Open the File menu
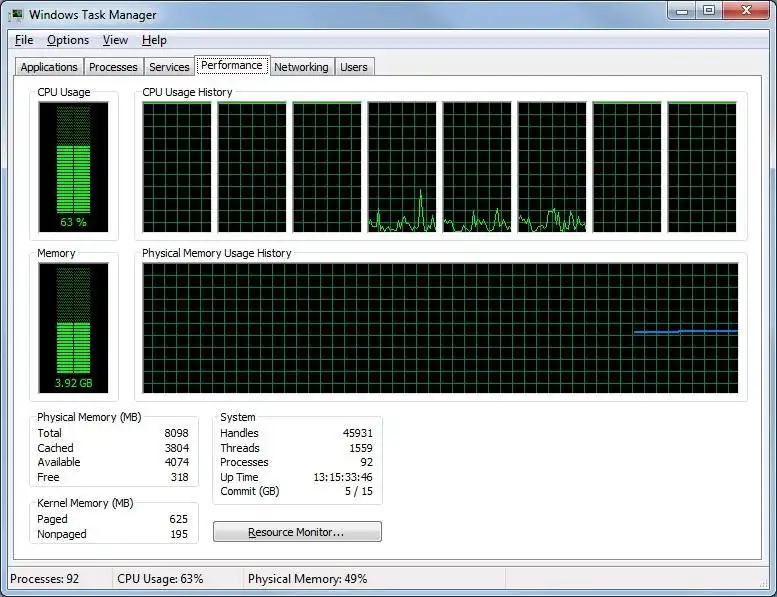Screen dimensions: 777x597 [24, 40]
